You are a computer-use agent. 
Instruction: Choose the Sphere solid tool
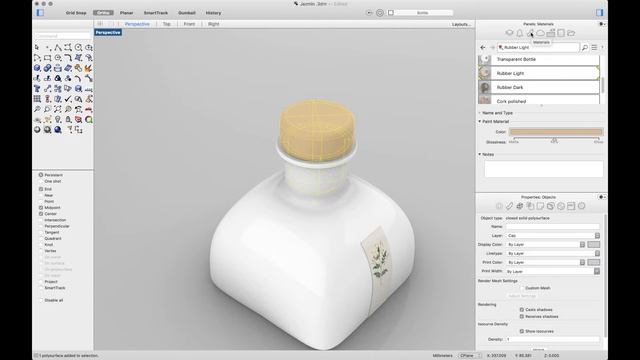pos(37,68)
